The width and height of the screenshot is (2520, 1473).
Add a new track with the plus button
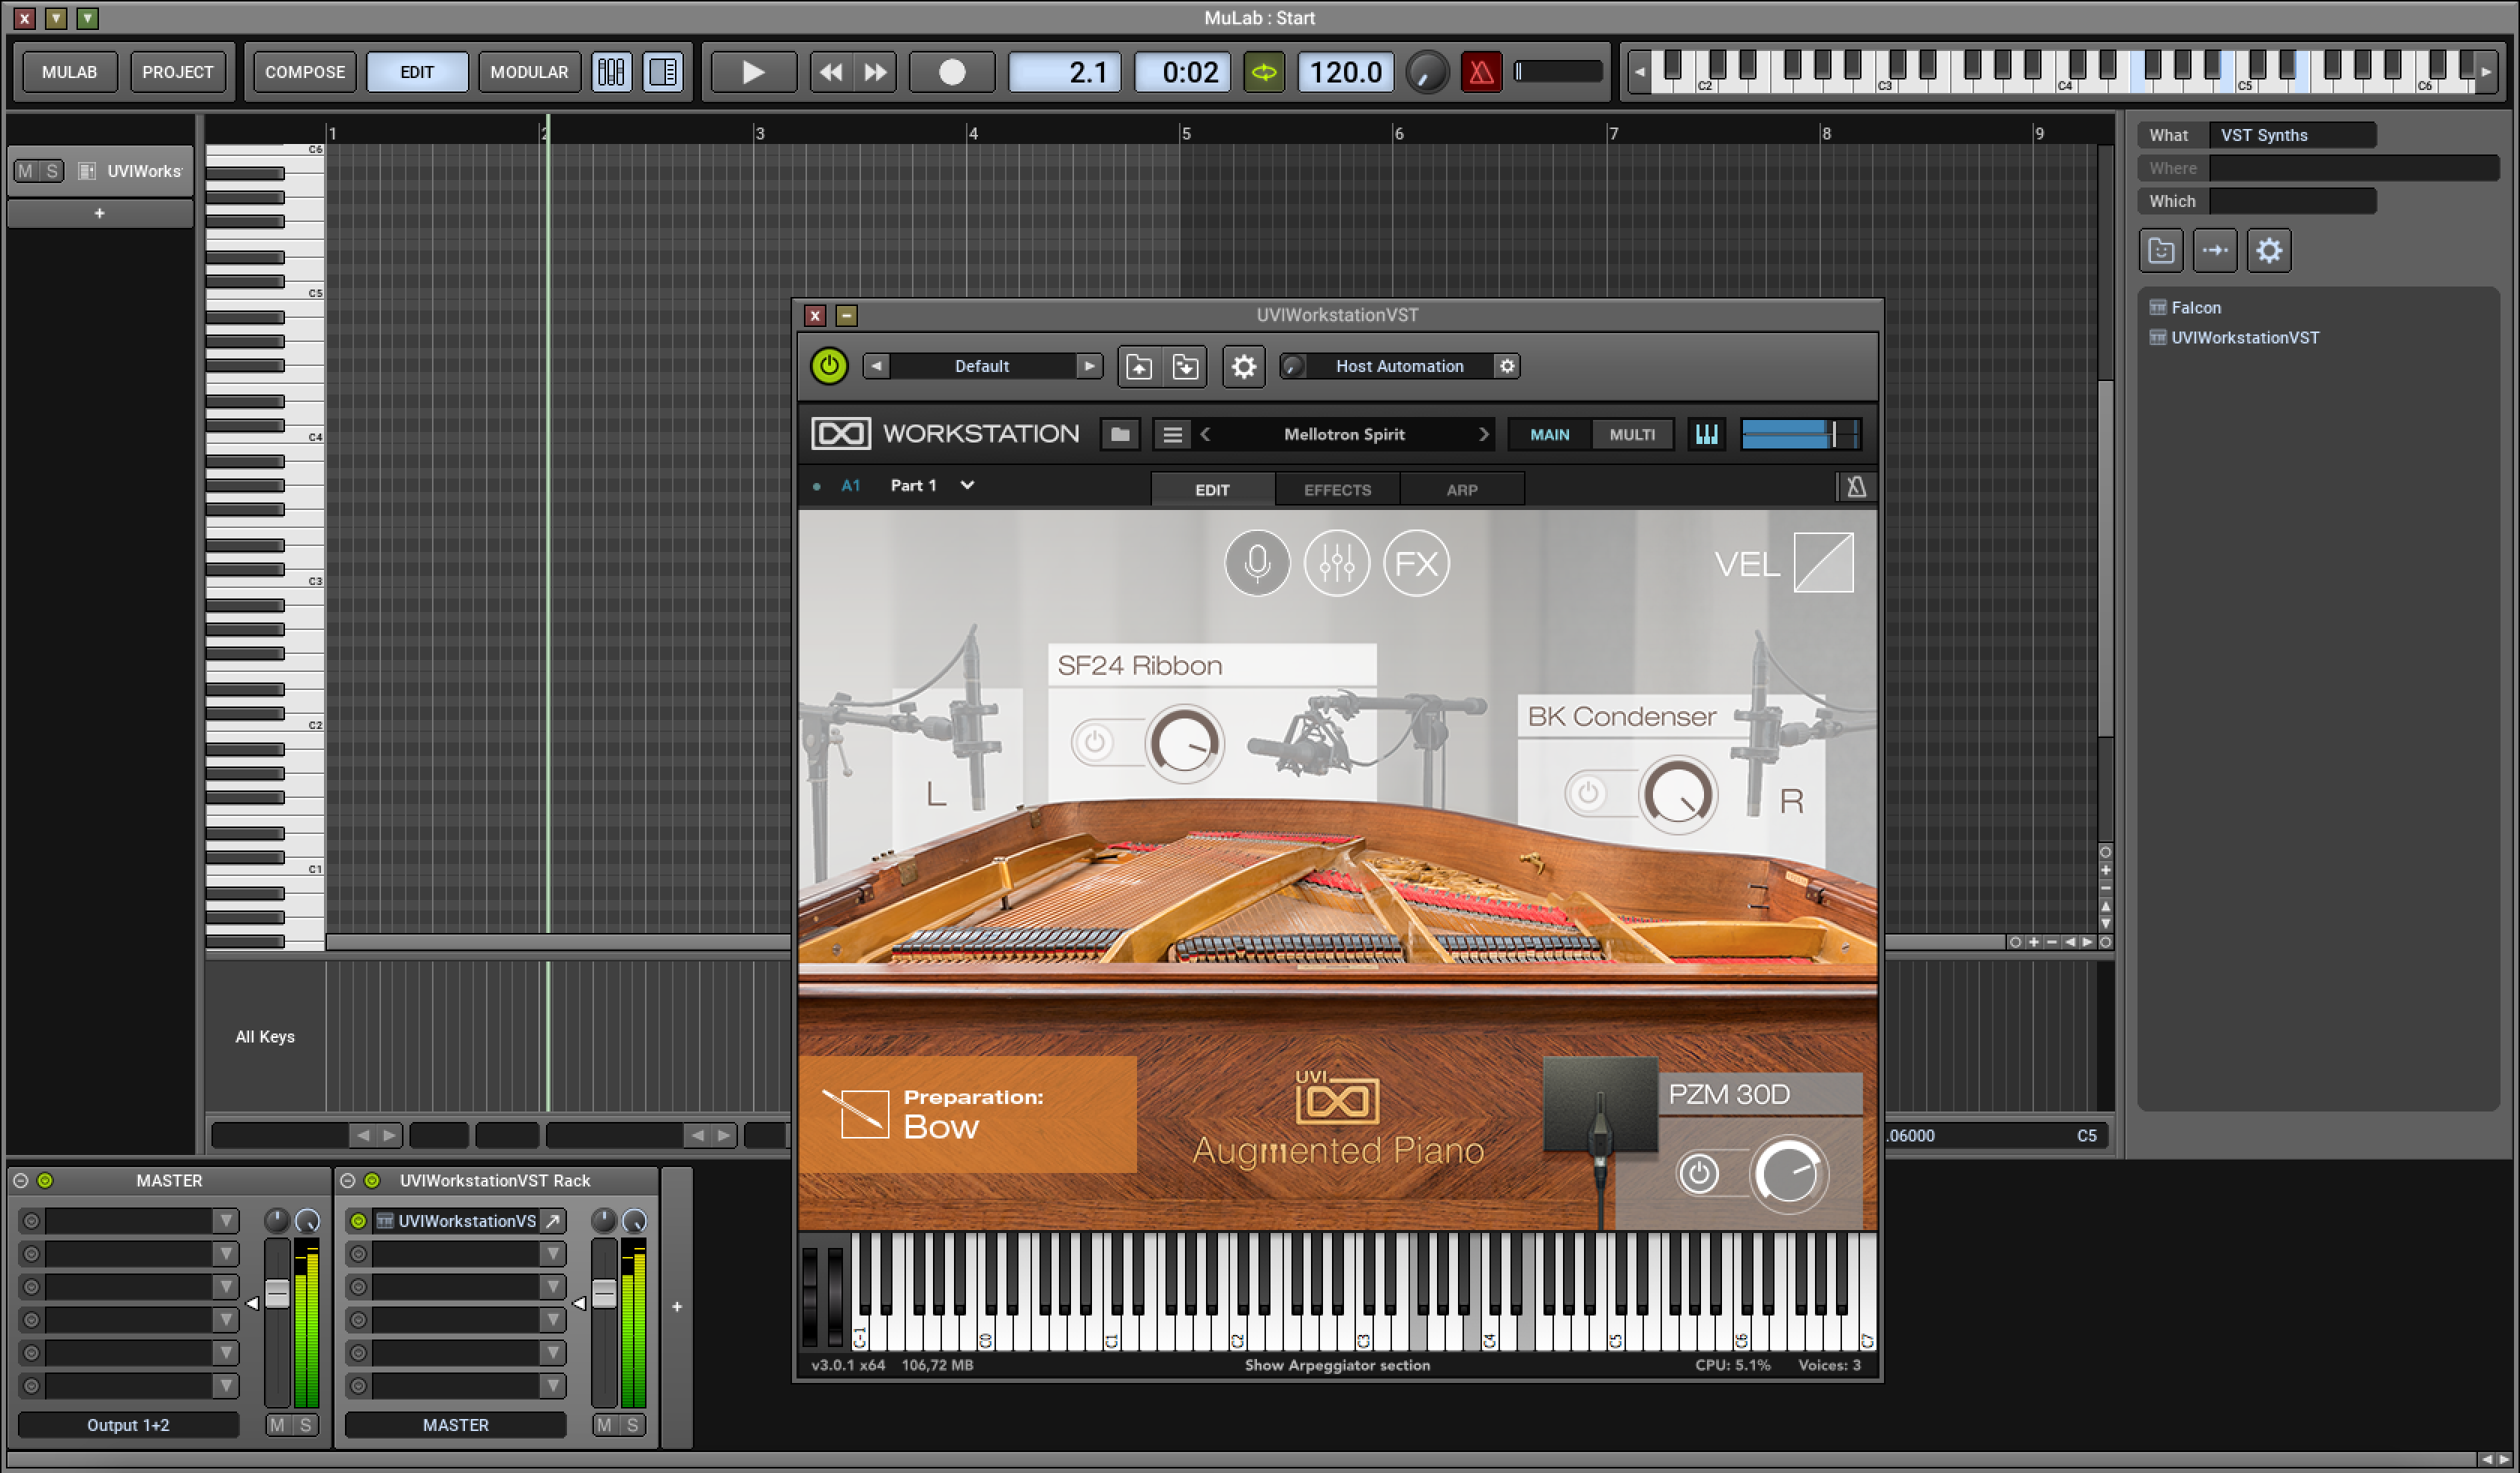click(99, 213)
